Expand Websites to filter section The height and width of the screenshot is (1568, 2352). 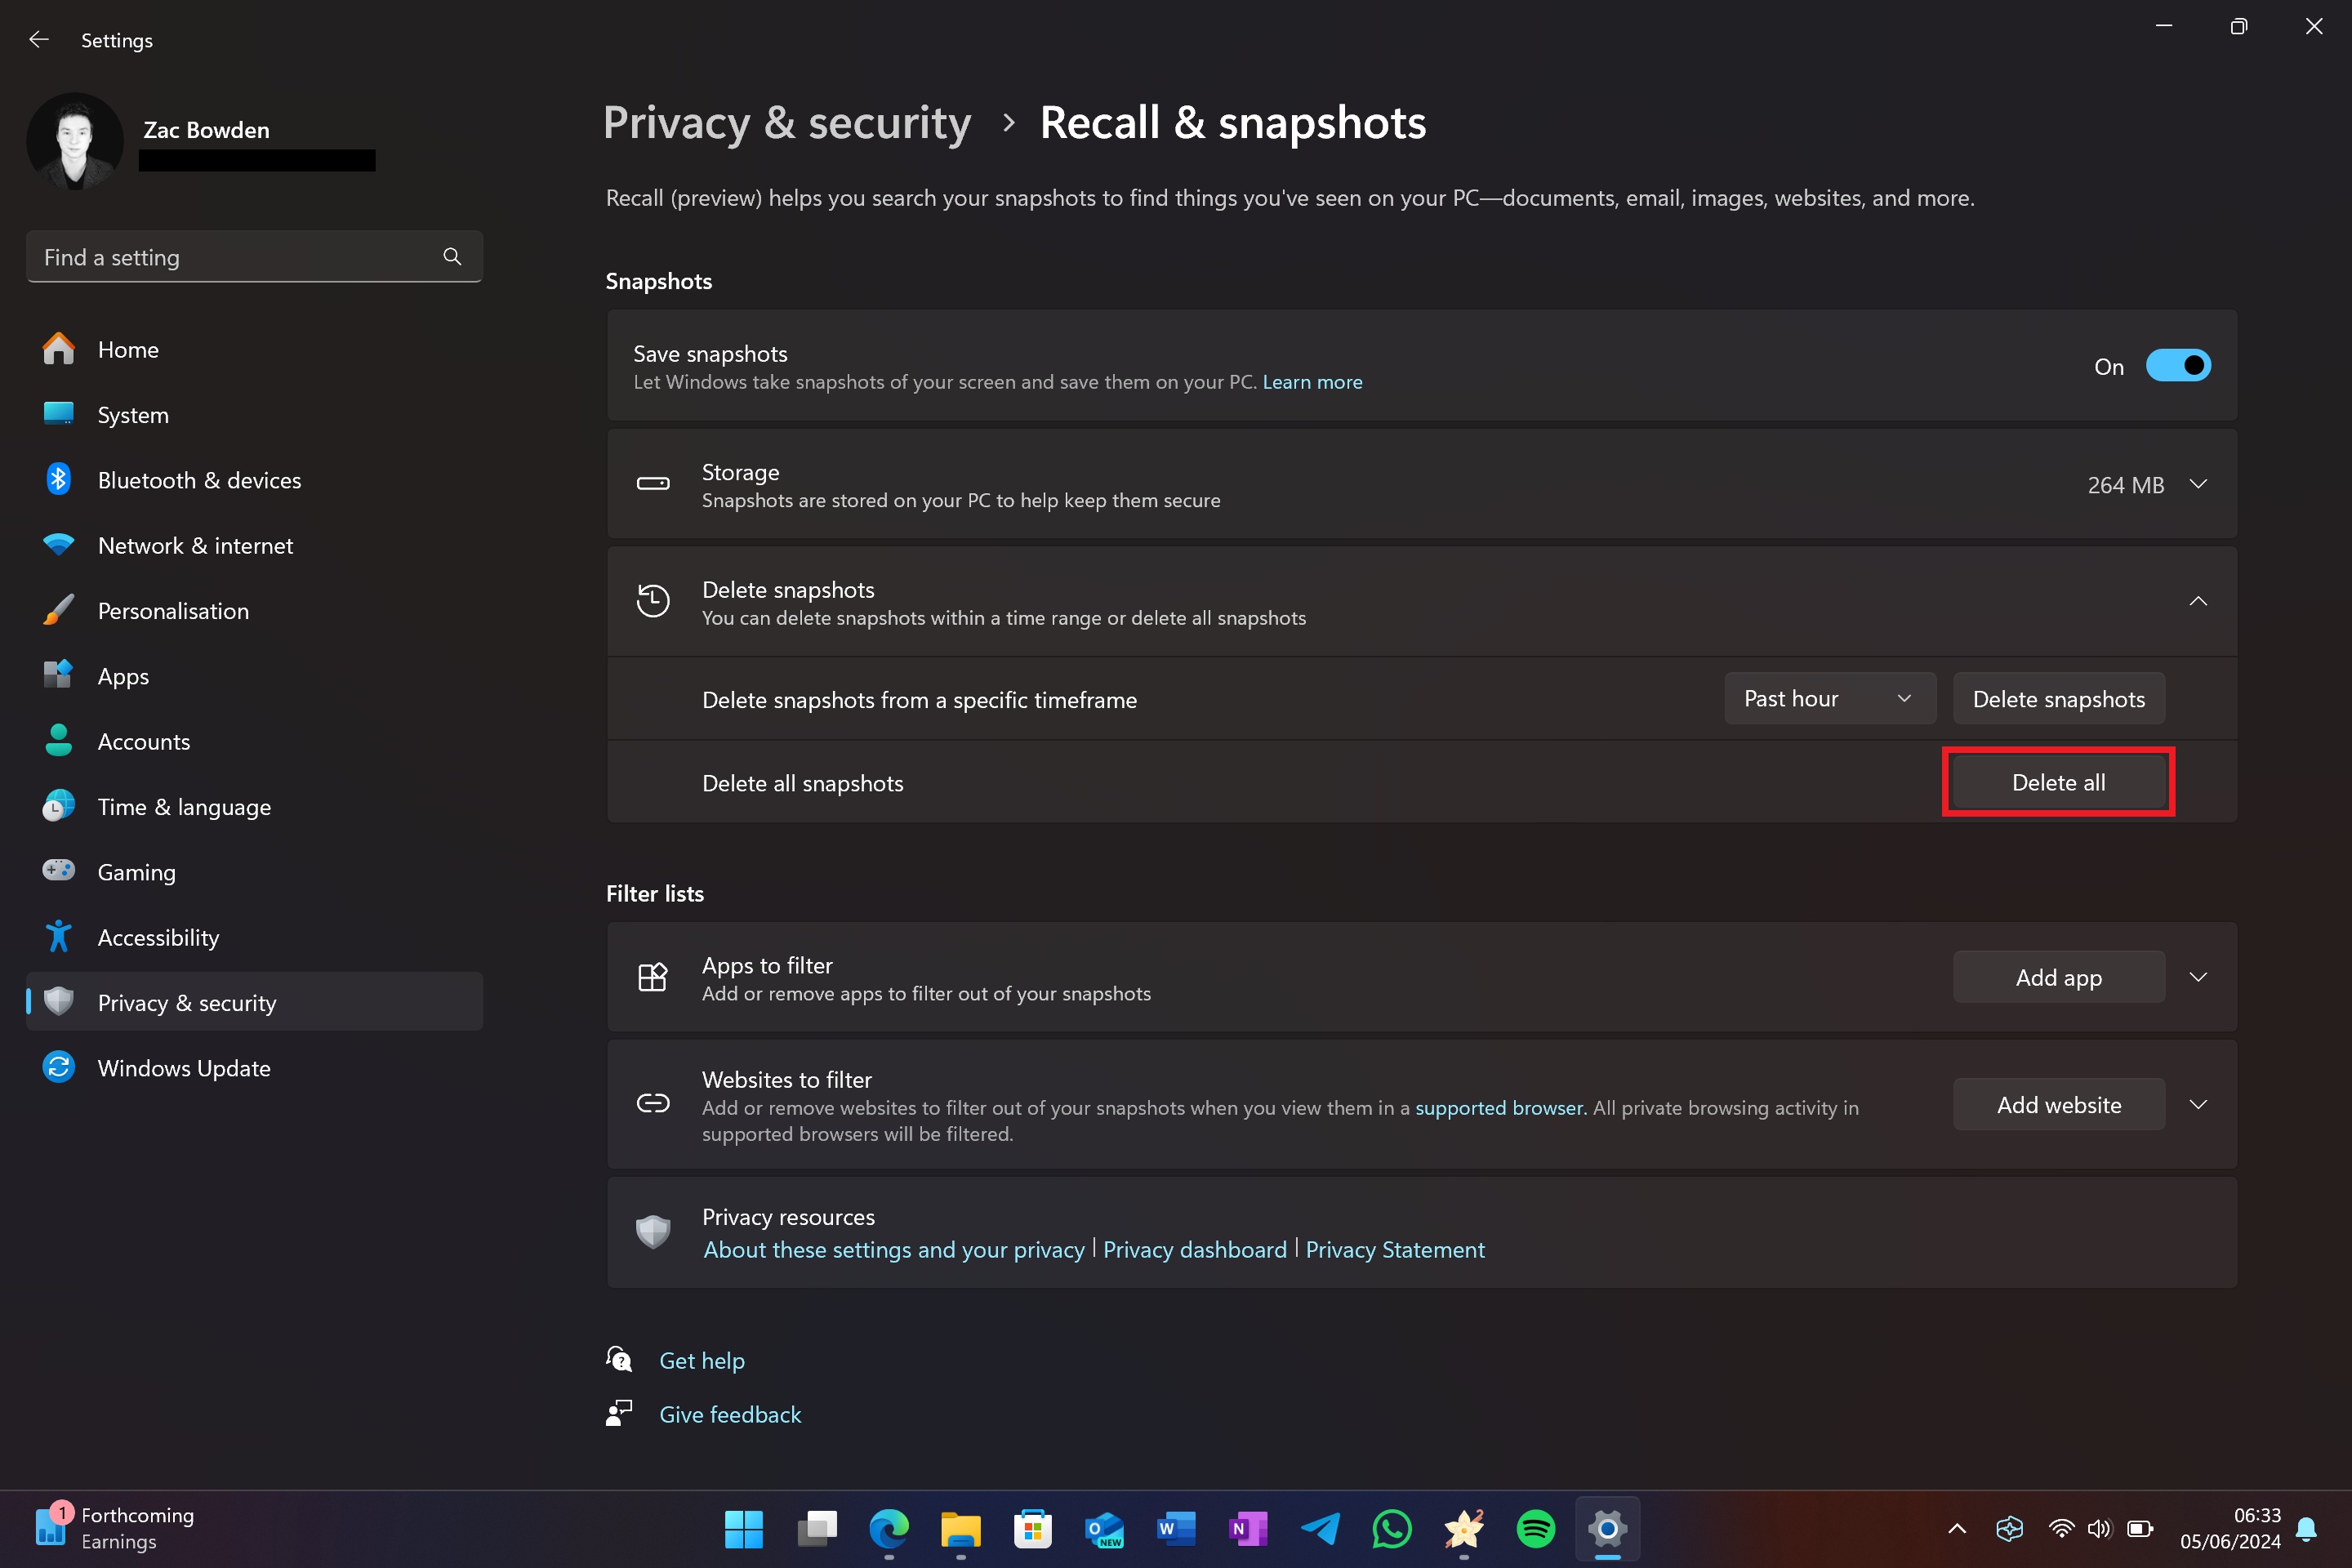(x=2200, y=1104)
